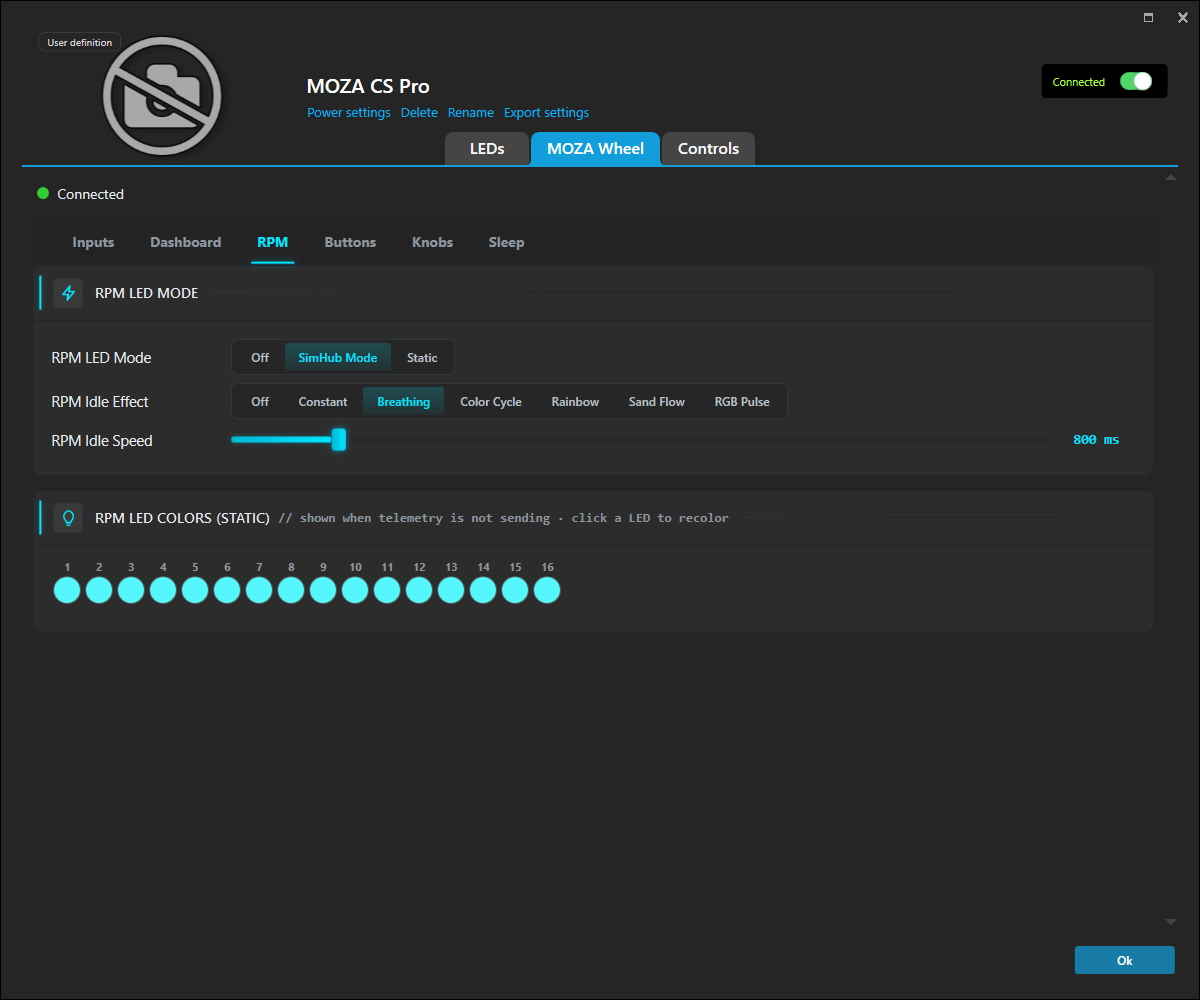
Task: Recolor RPM LED 2 swatch
Action: pos(99,590)
